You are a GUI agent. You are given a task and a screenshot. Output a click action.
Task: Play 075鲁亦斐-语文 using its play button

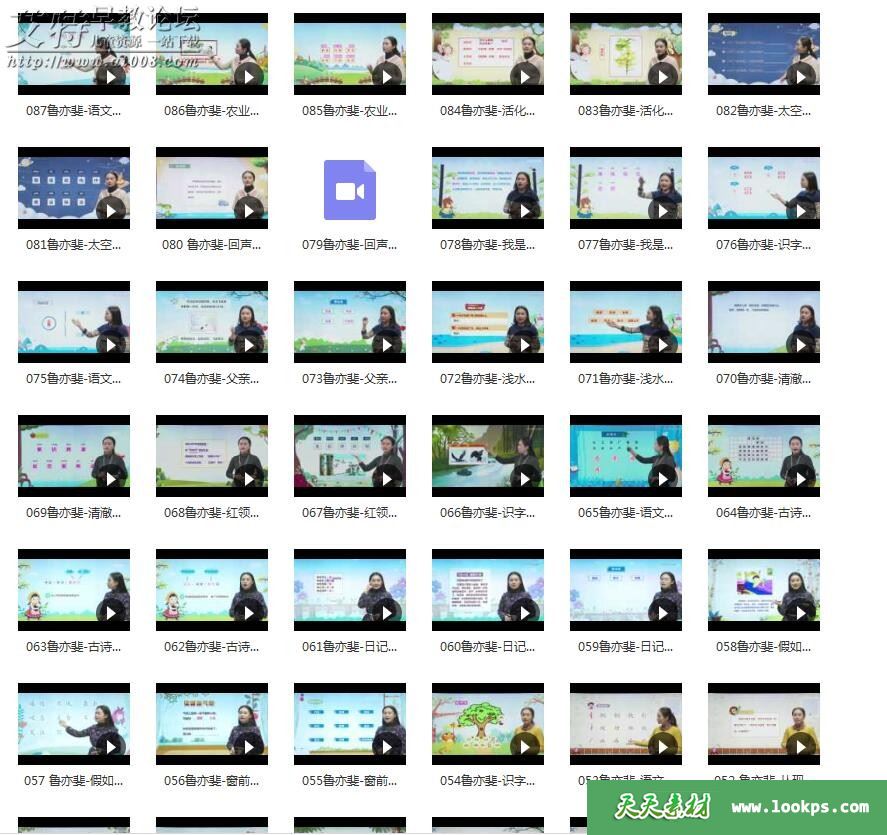(x=110, y=343)
